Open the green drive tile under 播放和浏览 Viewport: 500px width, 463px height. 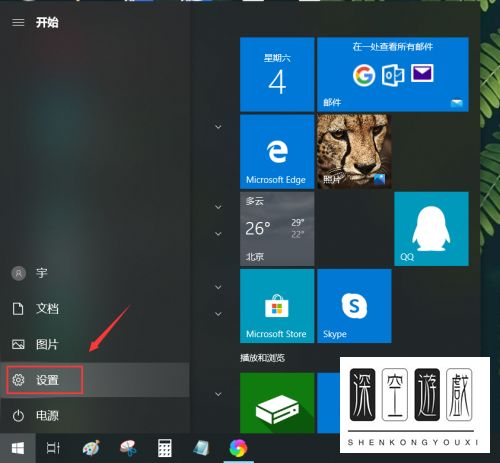tap(277, 403)
